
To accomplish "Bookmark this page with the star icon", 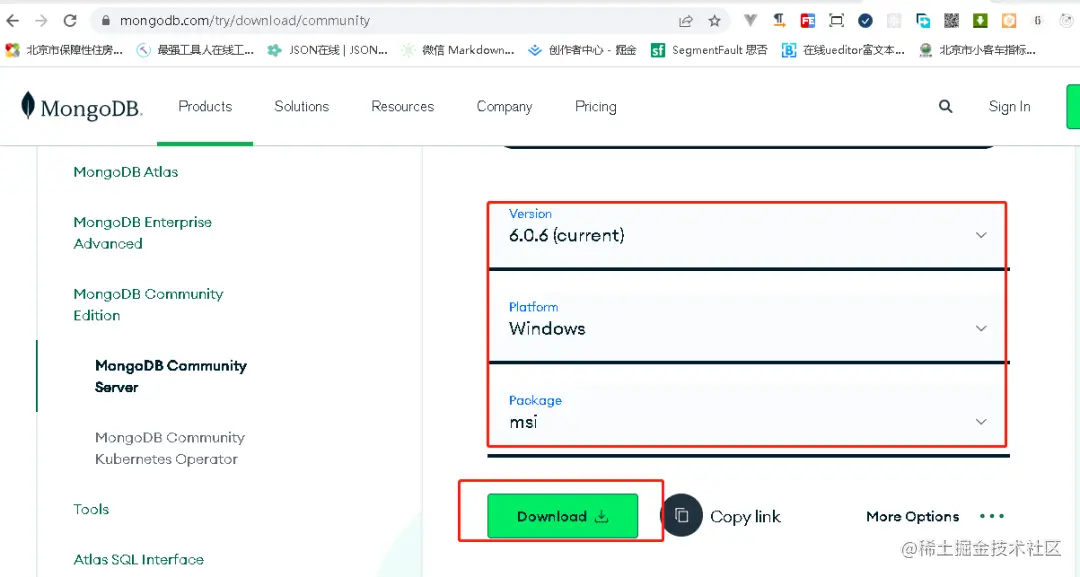I will pyautogui.click(x=714, y=21).
